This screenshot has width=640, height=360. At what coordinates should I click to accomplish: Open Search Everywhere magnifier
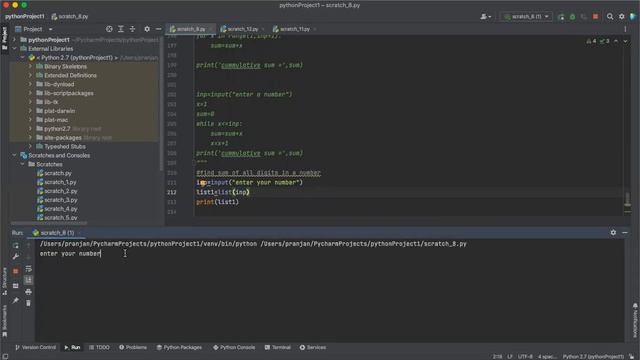click(x=610, y=17)
